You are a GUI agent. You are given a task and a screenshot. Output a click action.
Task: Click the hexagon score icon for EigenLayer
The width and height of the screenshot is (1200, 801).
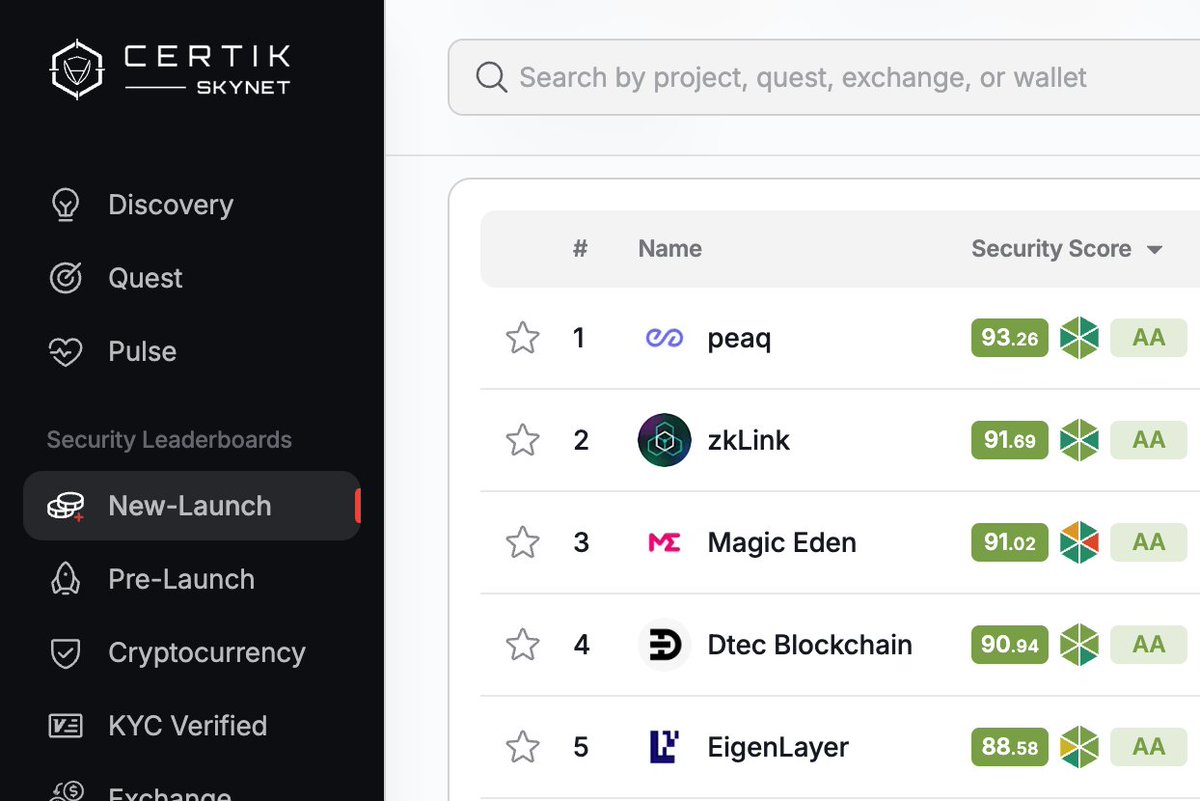1079,747
